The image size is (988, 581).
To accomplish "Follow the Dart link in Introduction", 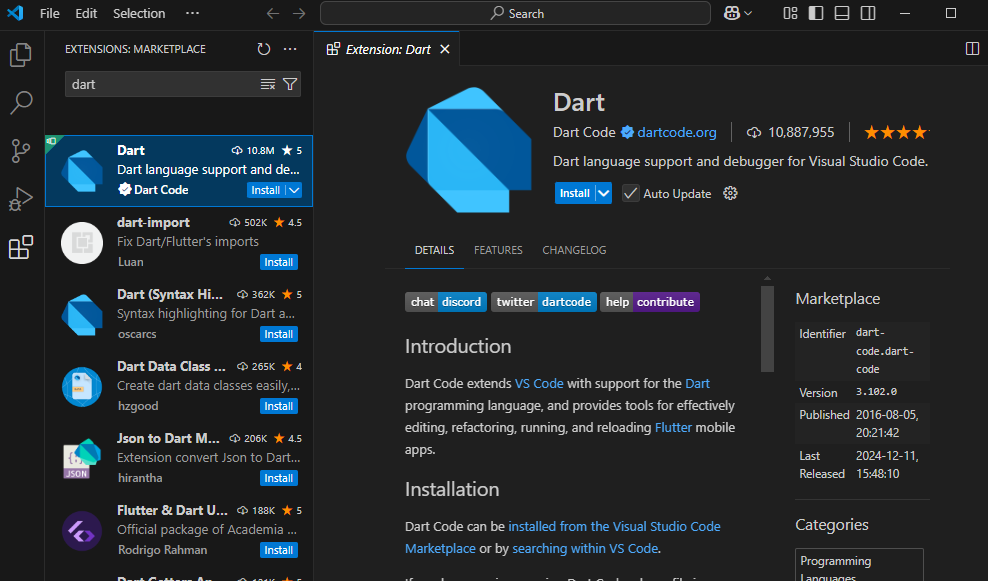I will pyautogui.click(x=697, y=384).
